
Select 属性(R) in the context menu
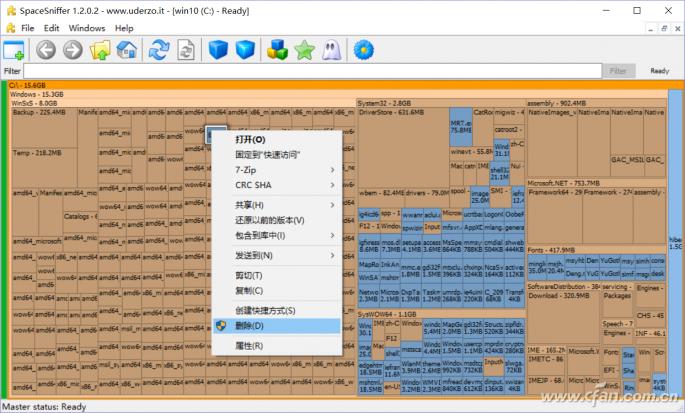[277, 346]
